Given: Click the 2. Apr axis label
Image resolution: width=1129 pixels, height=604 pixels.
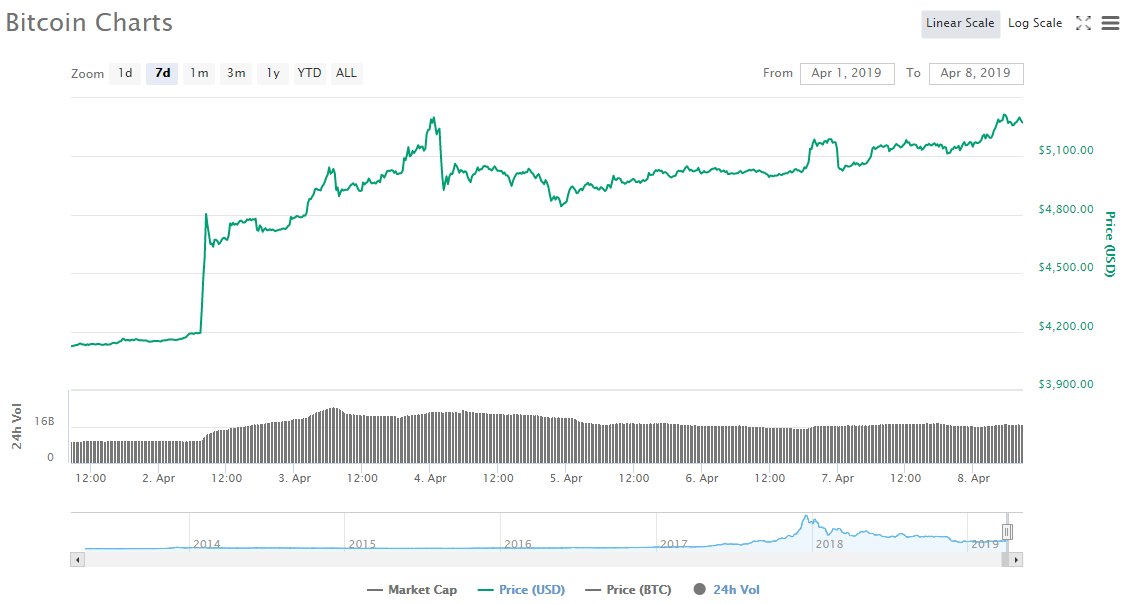Looking at the screenshot, I should [x=158, y=478].
